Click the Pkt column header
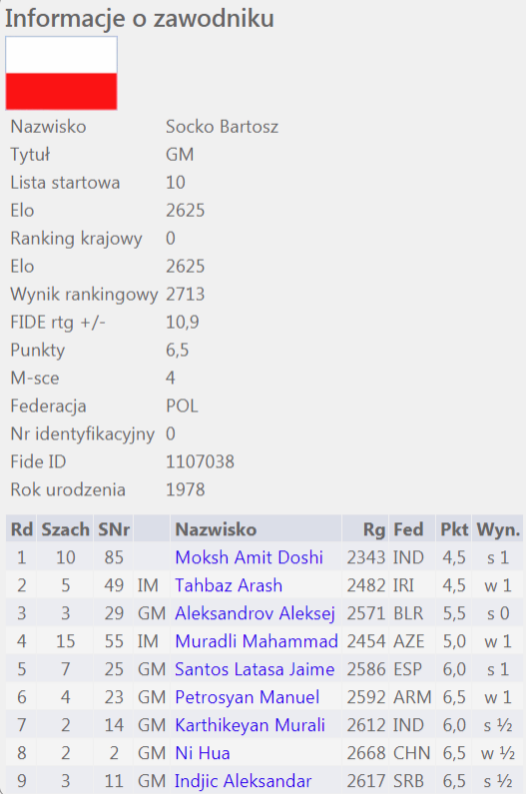The image size is (526, 794). (454, 530)
